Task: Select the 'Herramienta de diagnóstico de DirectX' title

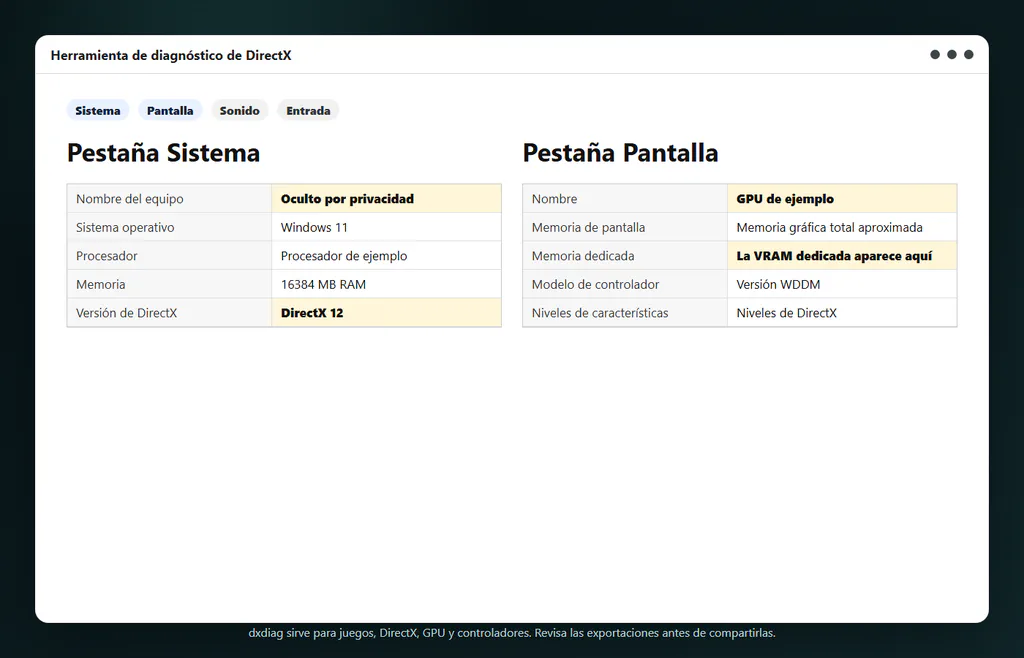Action: 171,55
